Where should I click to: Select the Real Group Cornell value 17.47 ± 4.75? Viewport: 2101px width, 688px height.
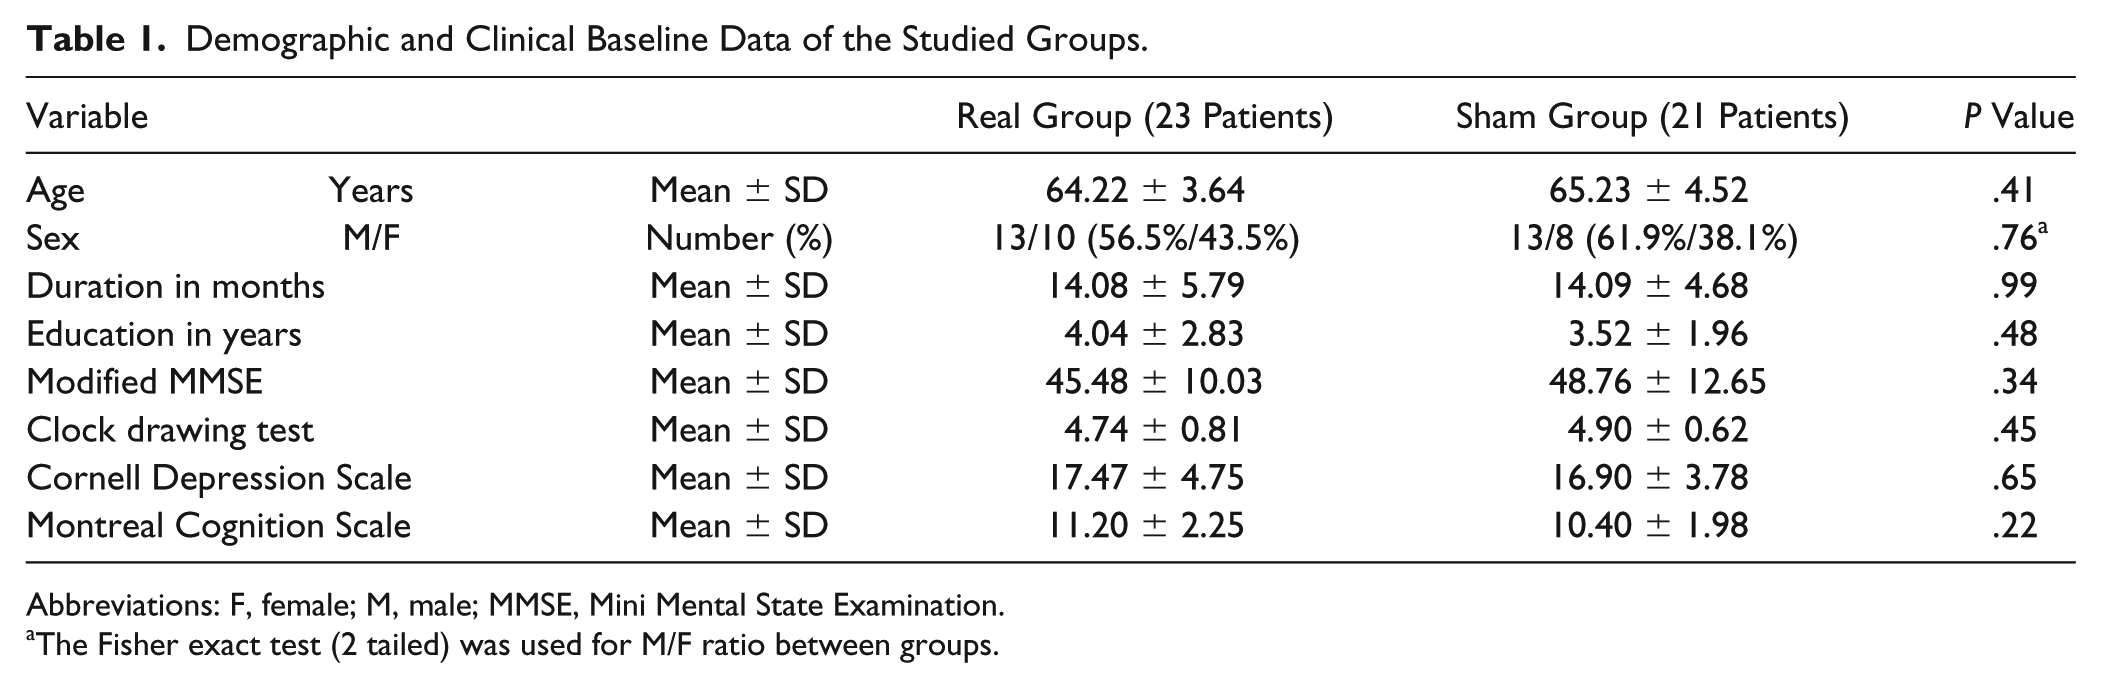[1145, 477]
